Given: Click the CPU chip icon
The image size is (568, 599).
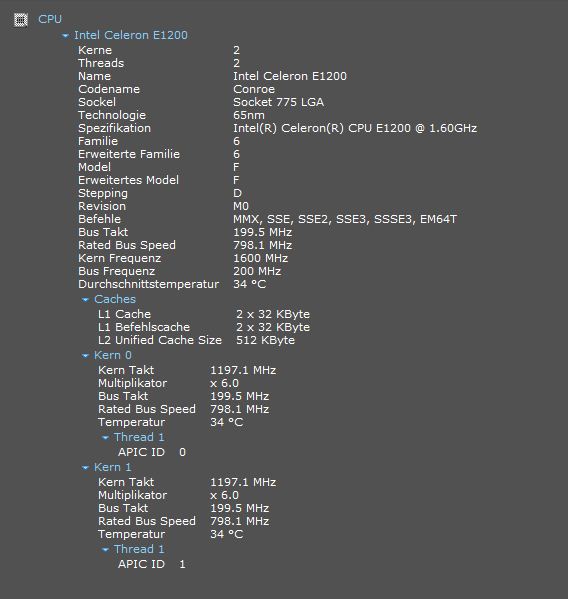Looking at the screenshot, I should coord(21,19).
